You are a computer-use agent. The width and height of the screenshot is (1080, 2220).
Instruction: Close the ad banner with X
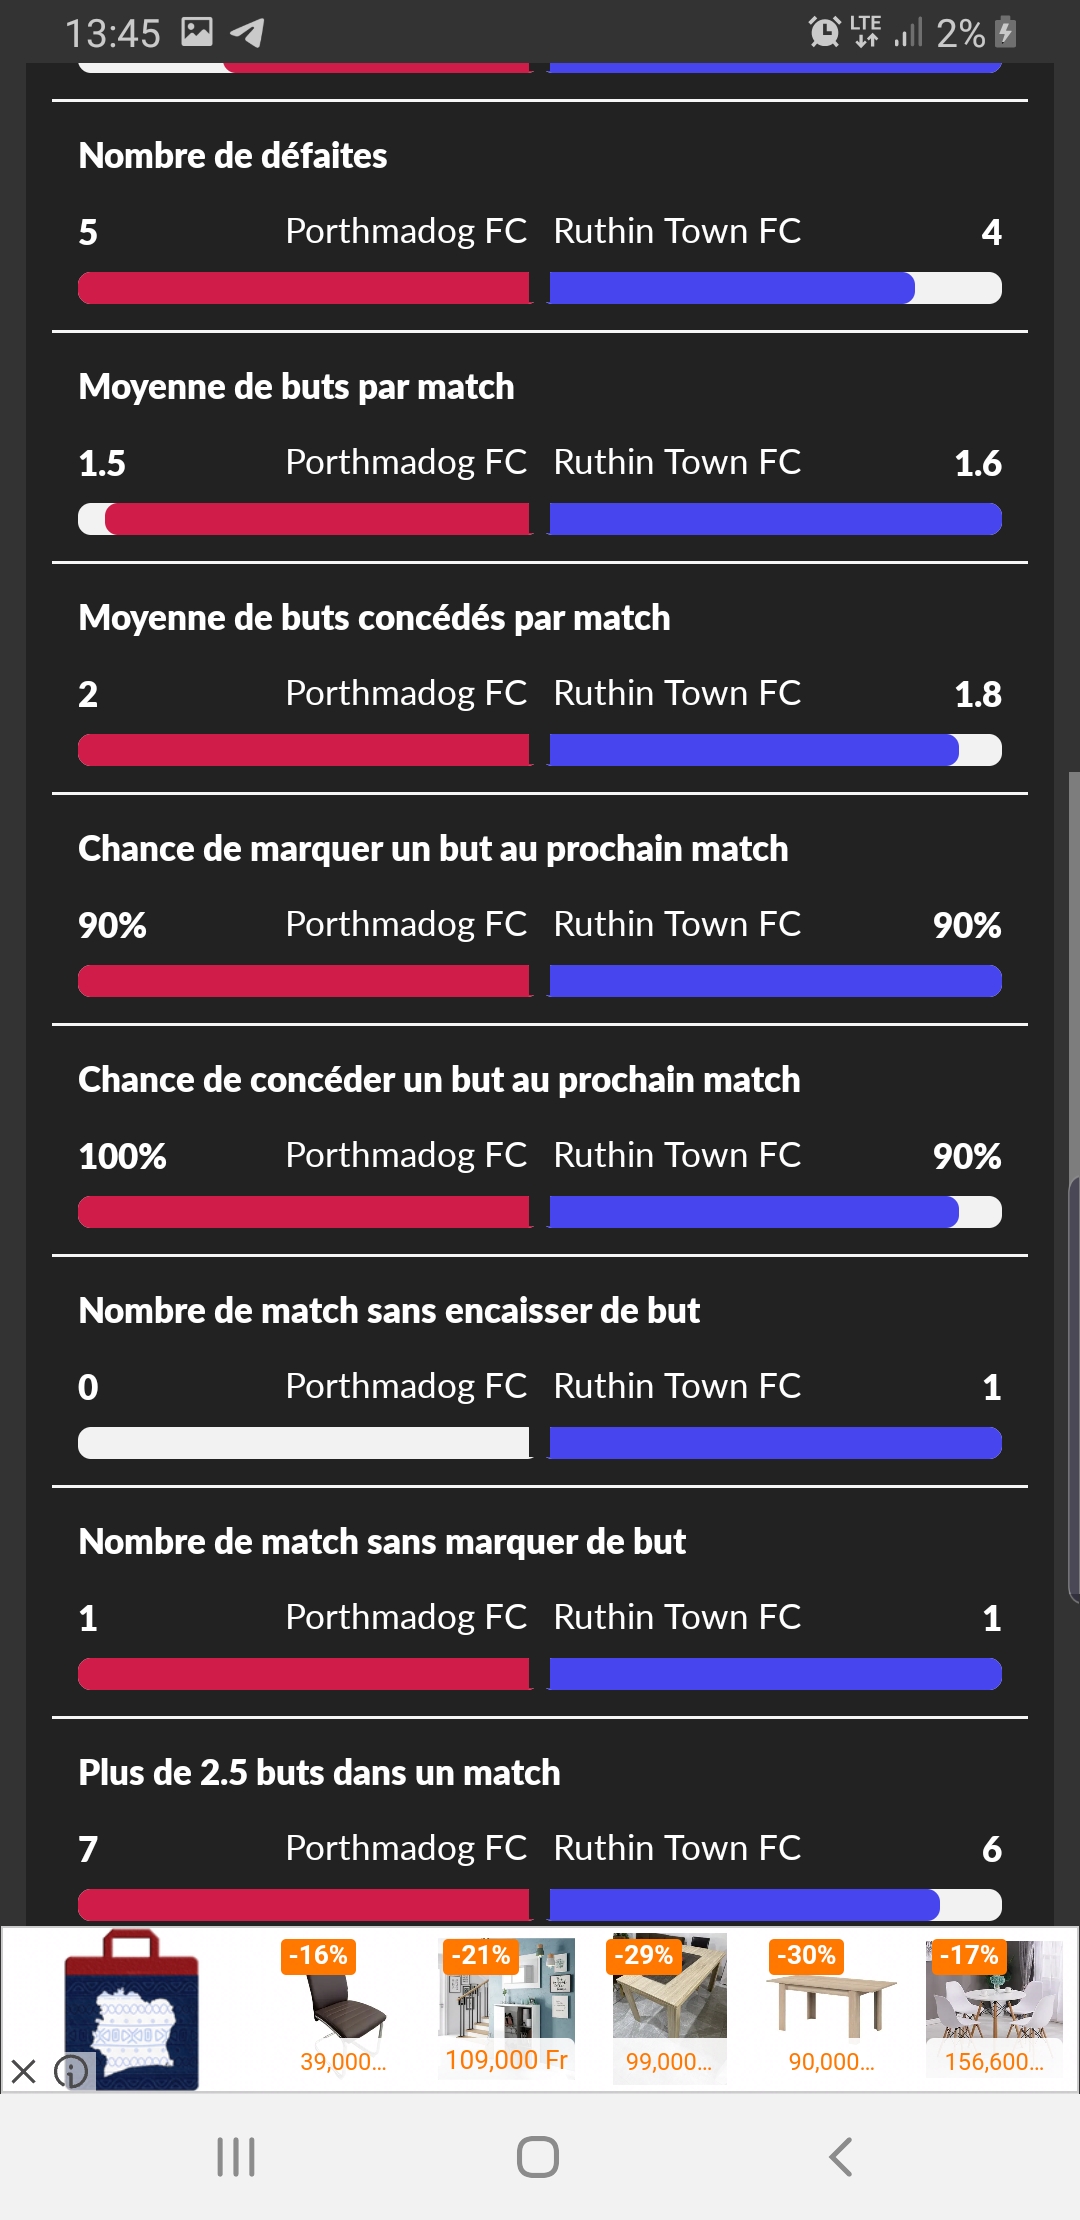pos(24,2071)
